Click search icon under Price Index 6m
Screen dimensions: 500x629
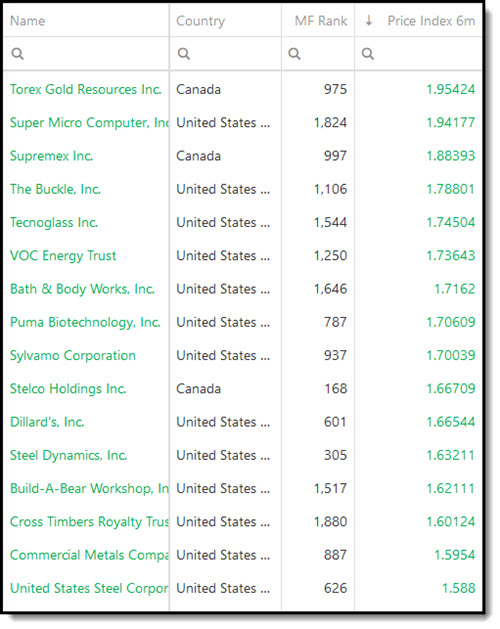(x=368, y=53)
